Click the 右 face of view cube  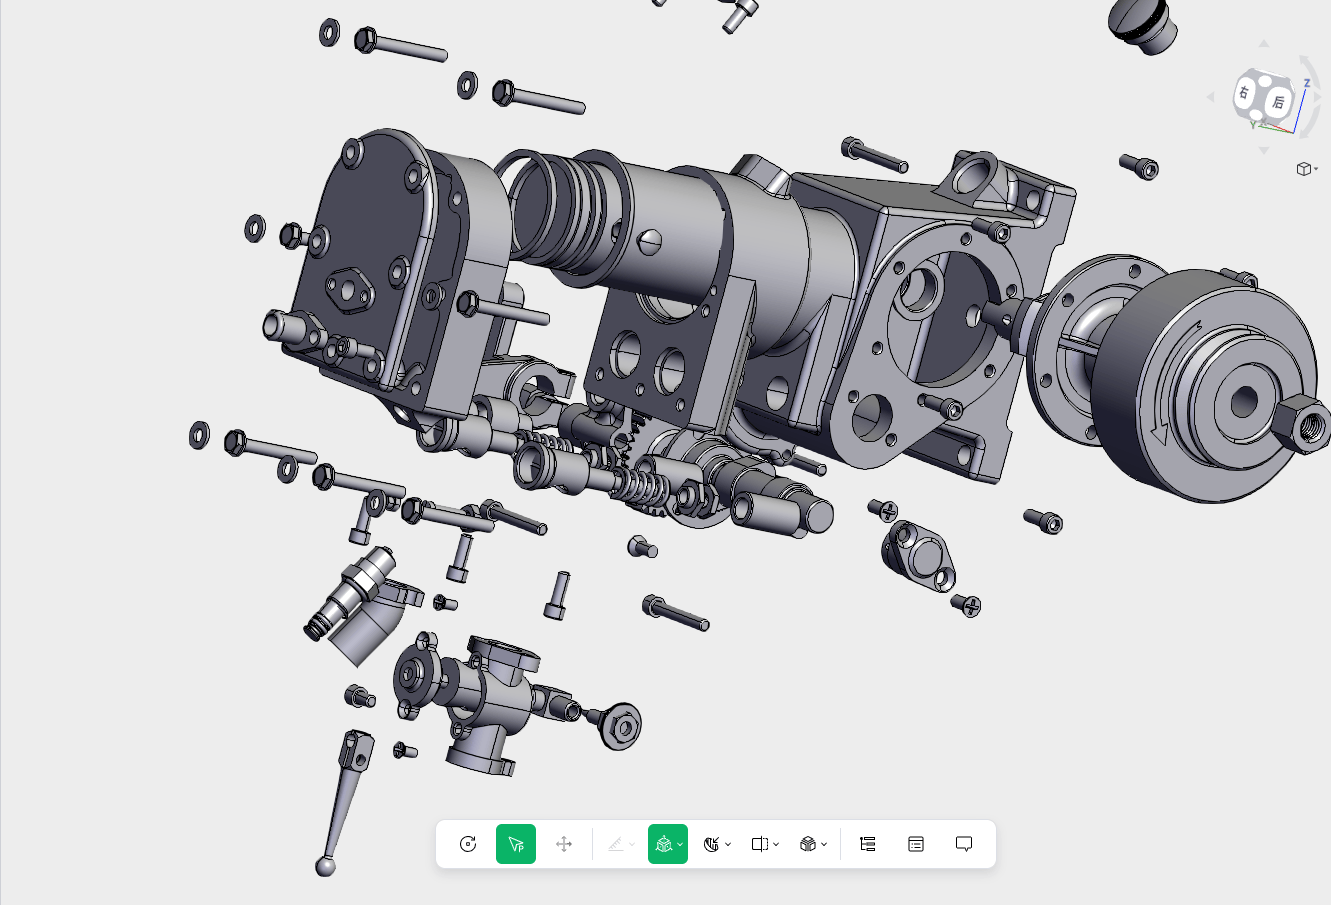click(x=1245, y=93)
